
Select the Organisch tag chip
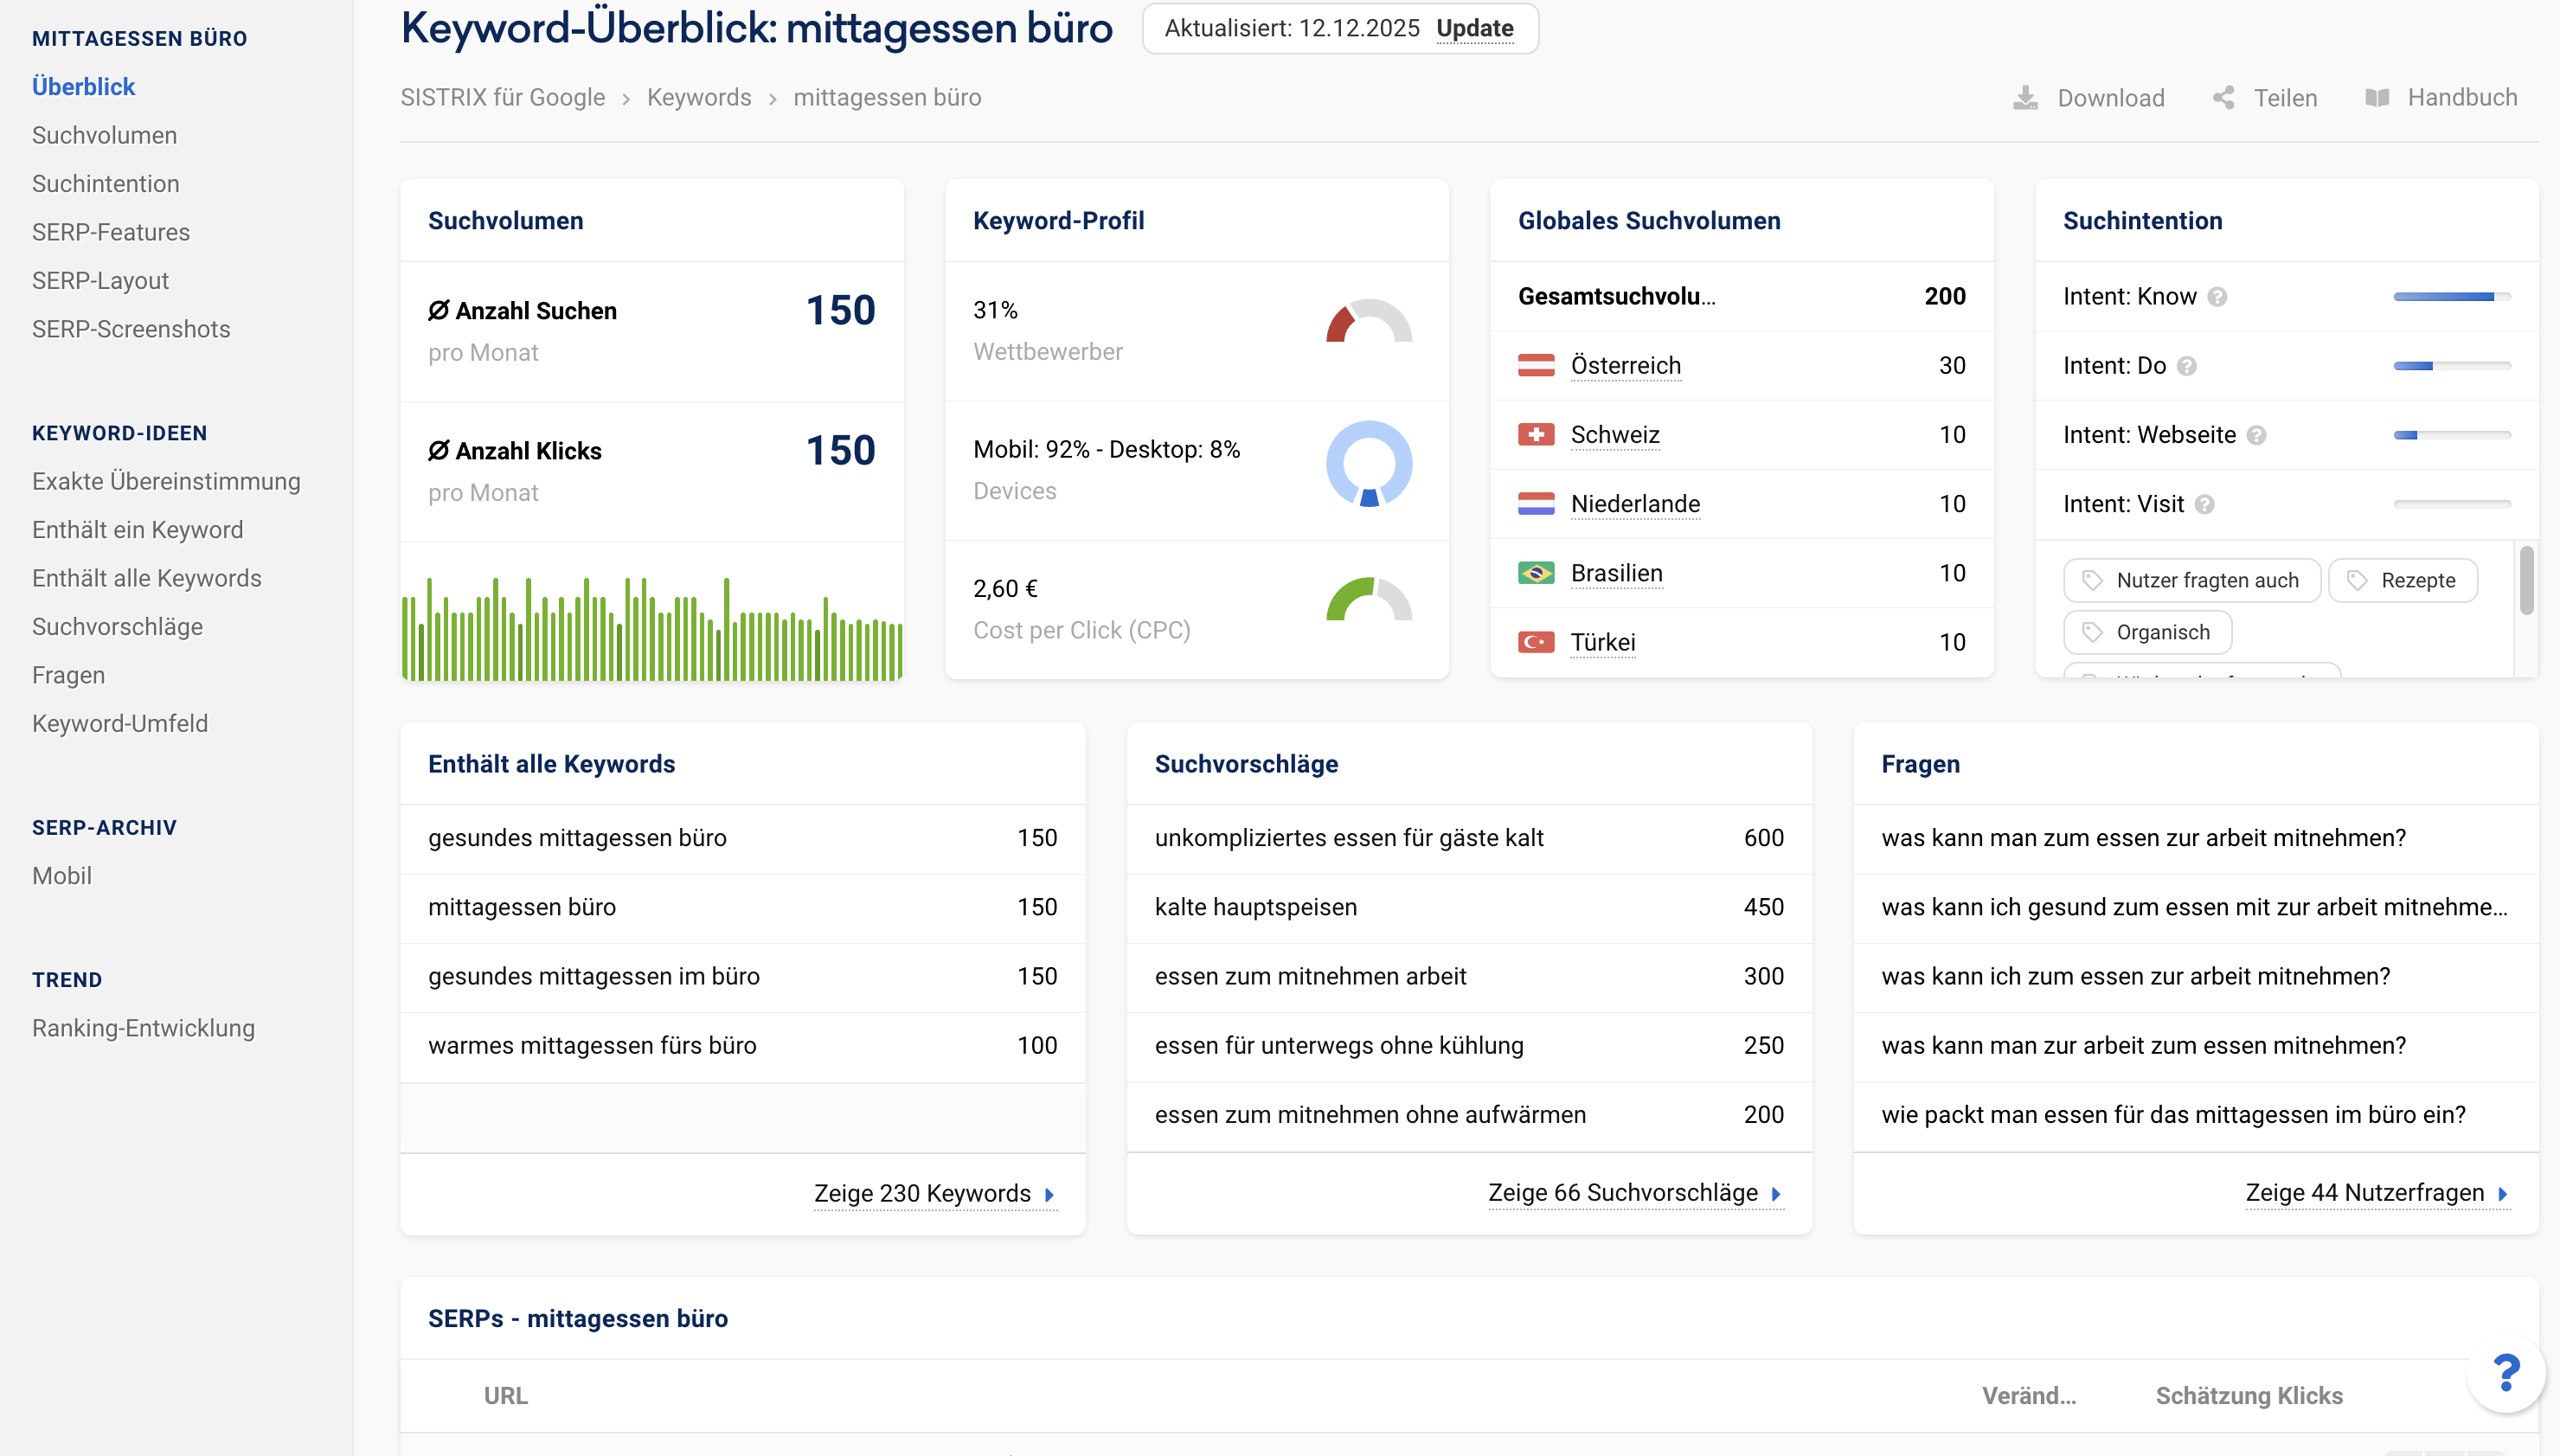(2147, 632)
